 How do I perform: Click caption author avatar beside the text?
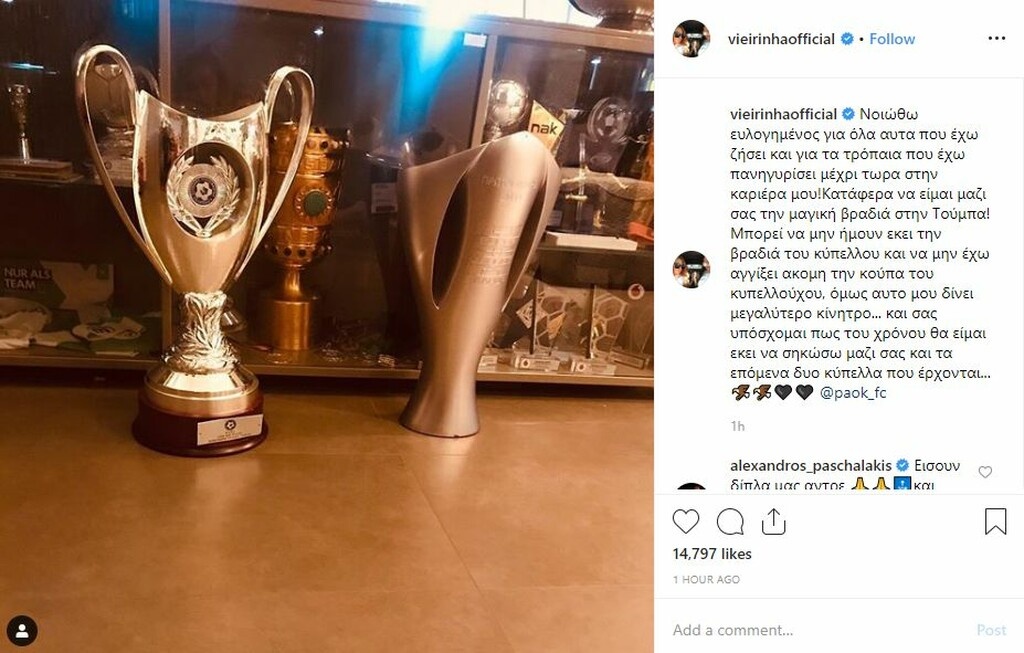point(691,269)
